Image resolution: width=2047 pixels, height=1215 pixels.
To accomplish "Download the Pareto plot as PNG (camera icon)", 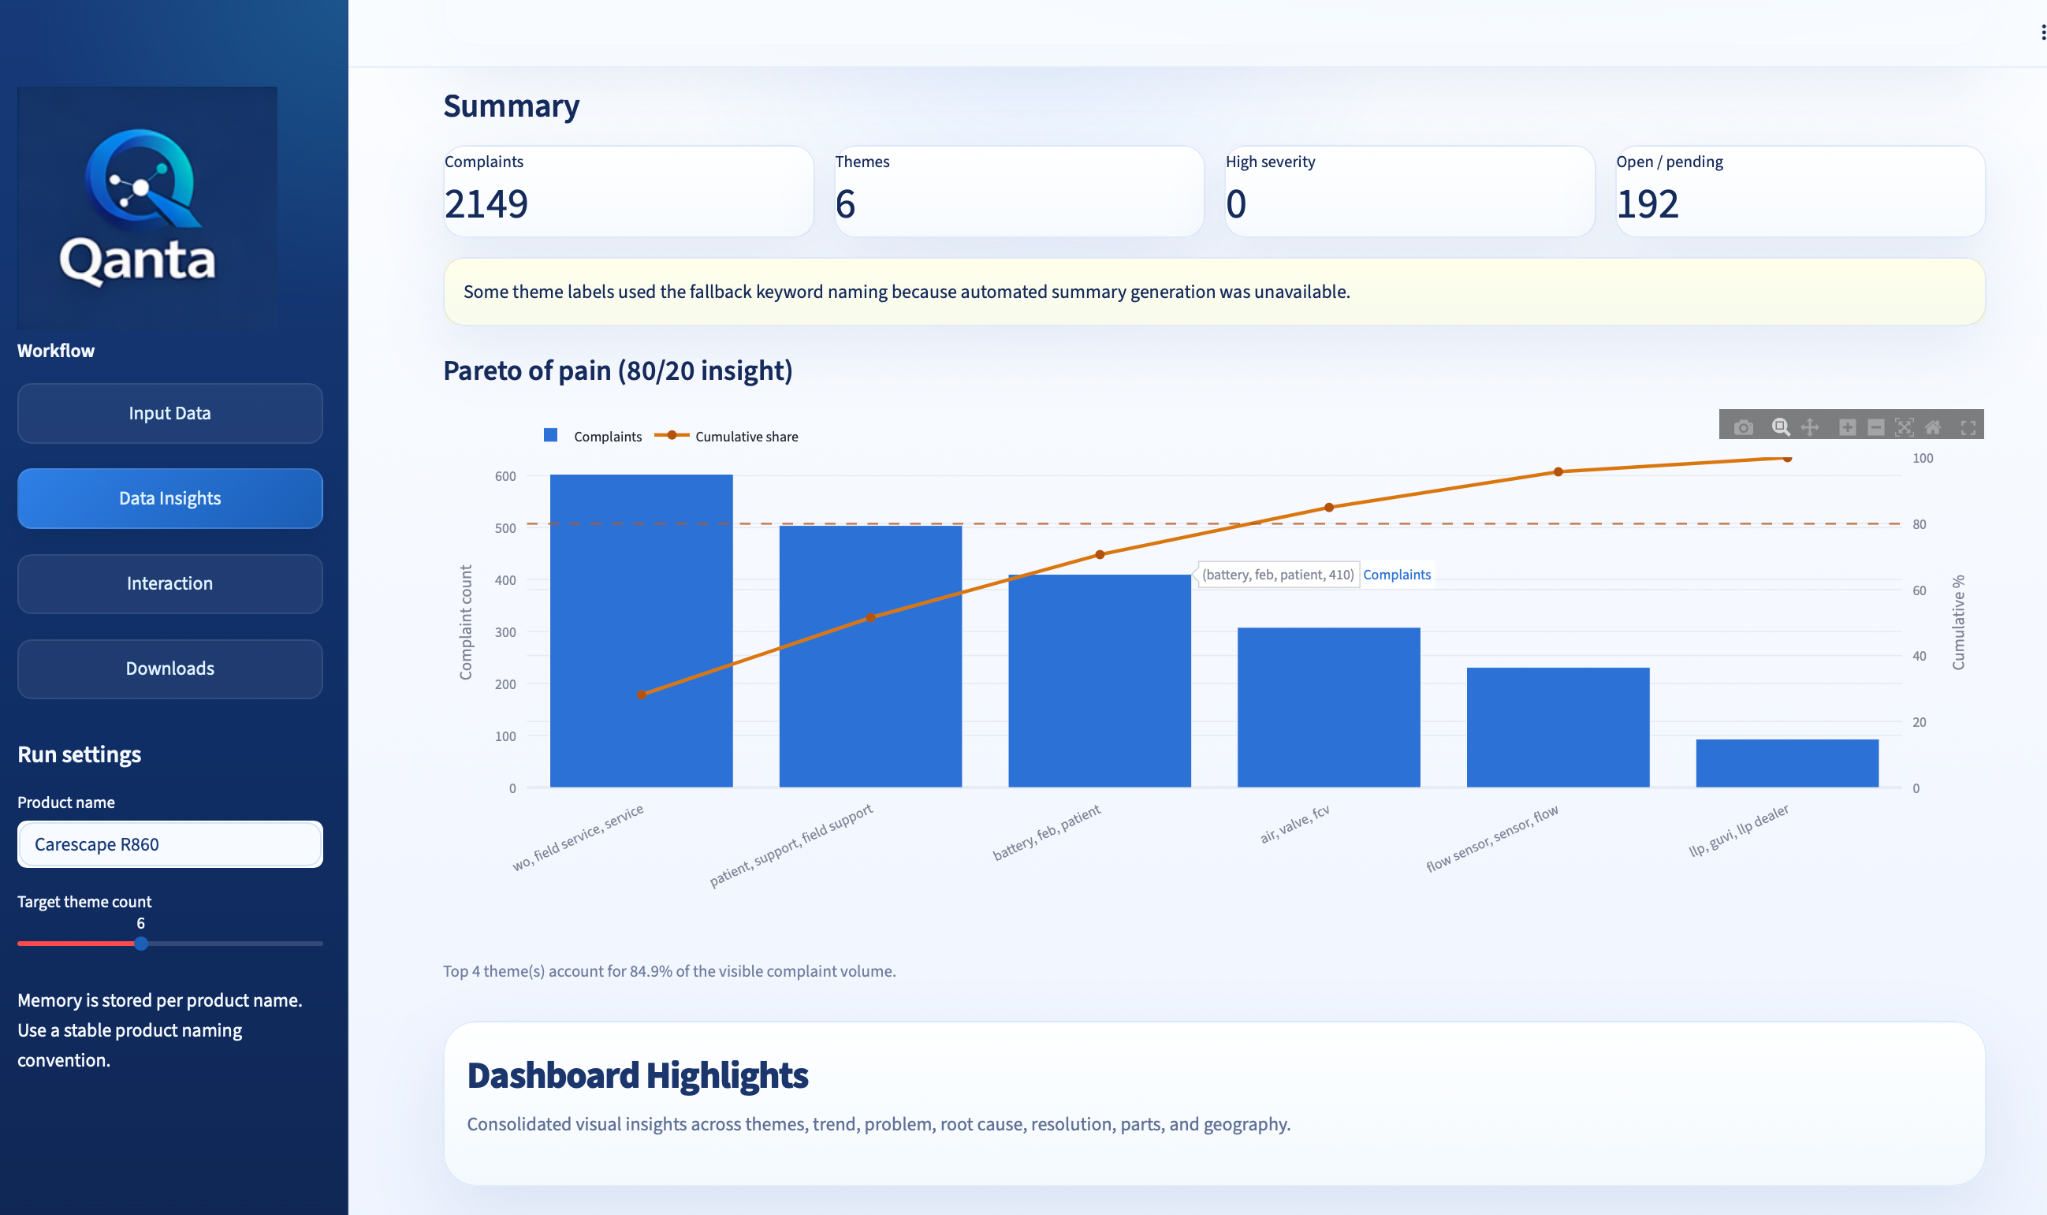I will [1743, 427].
